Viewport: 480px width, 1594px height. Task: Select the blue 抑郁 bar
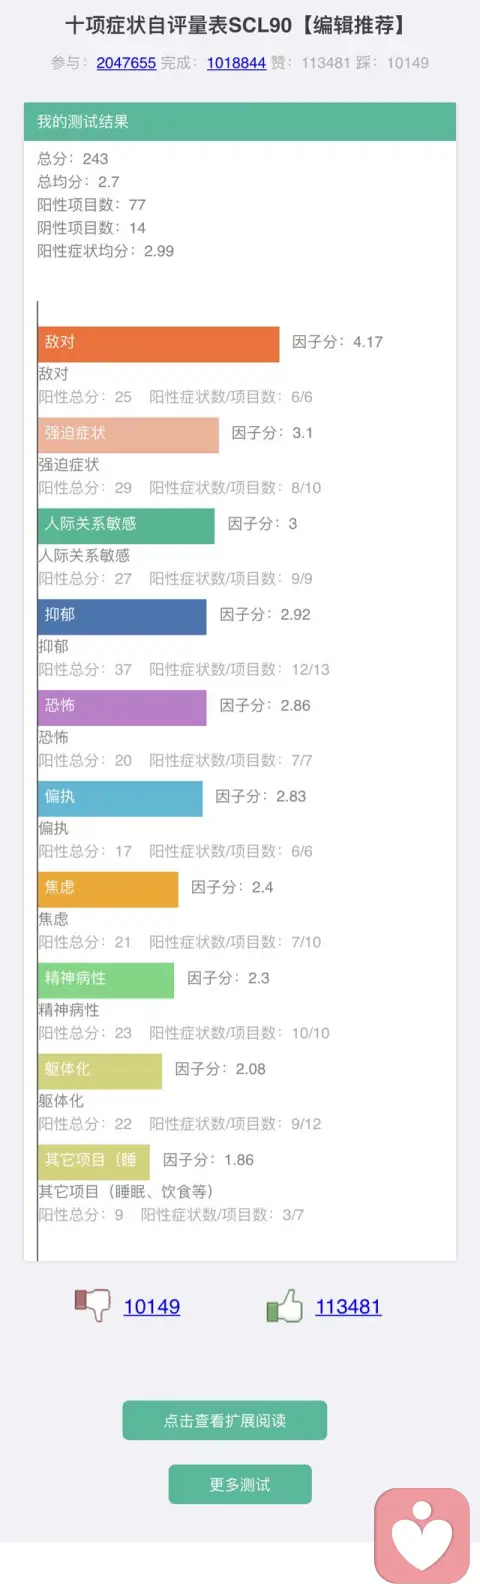(122, 617)
